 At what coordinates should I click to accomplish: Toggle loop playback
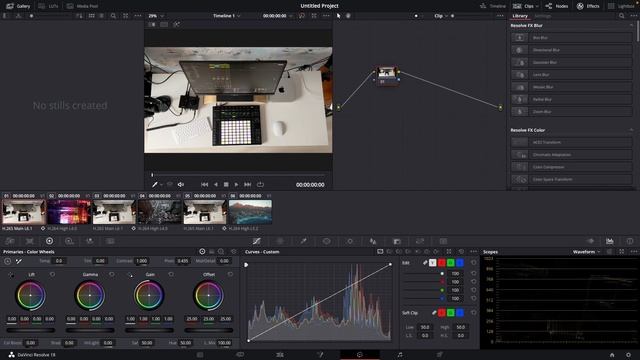260,184
